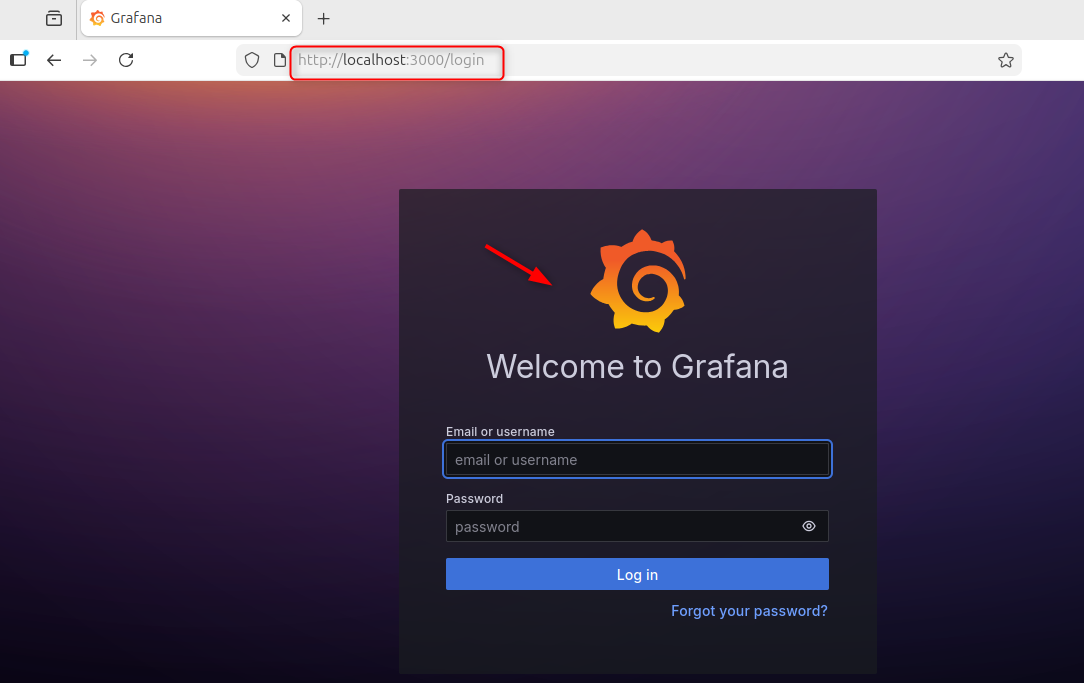Go back to the previous page
1084x683 pixels.
pyautogui.click(x=54, y=60)
